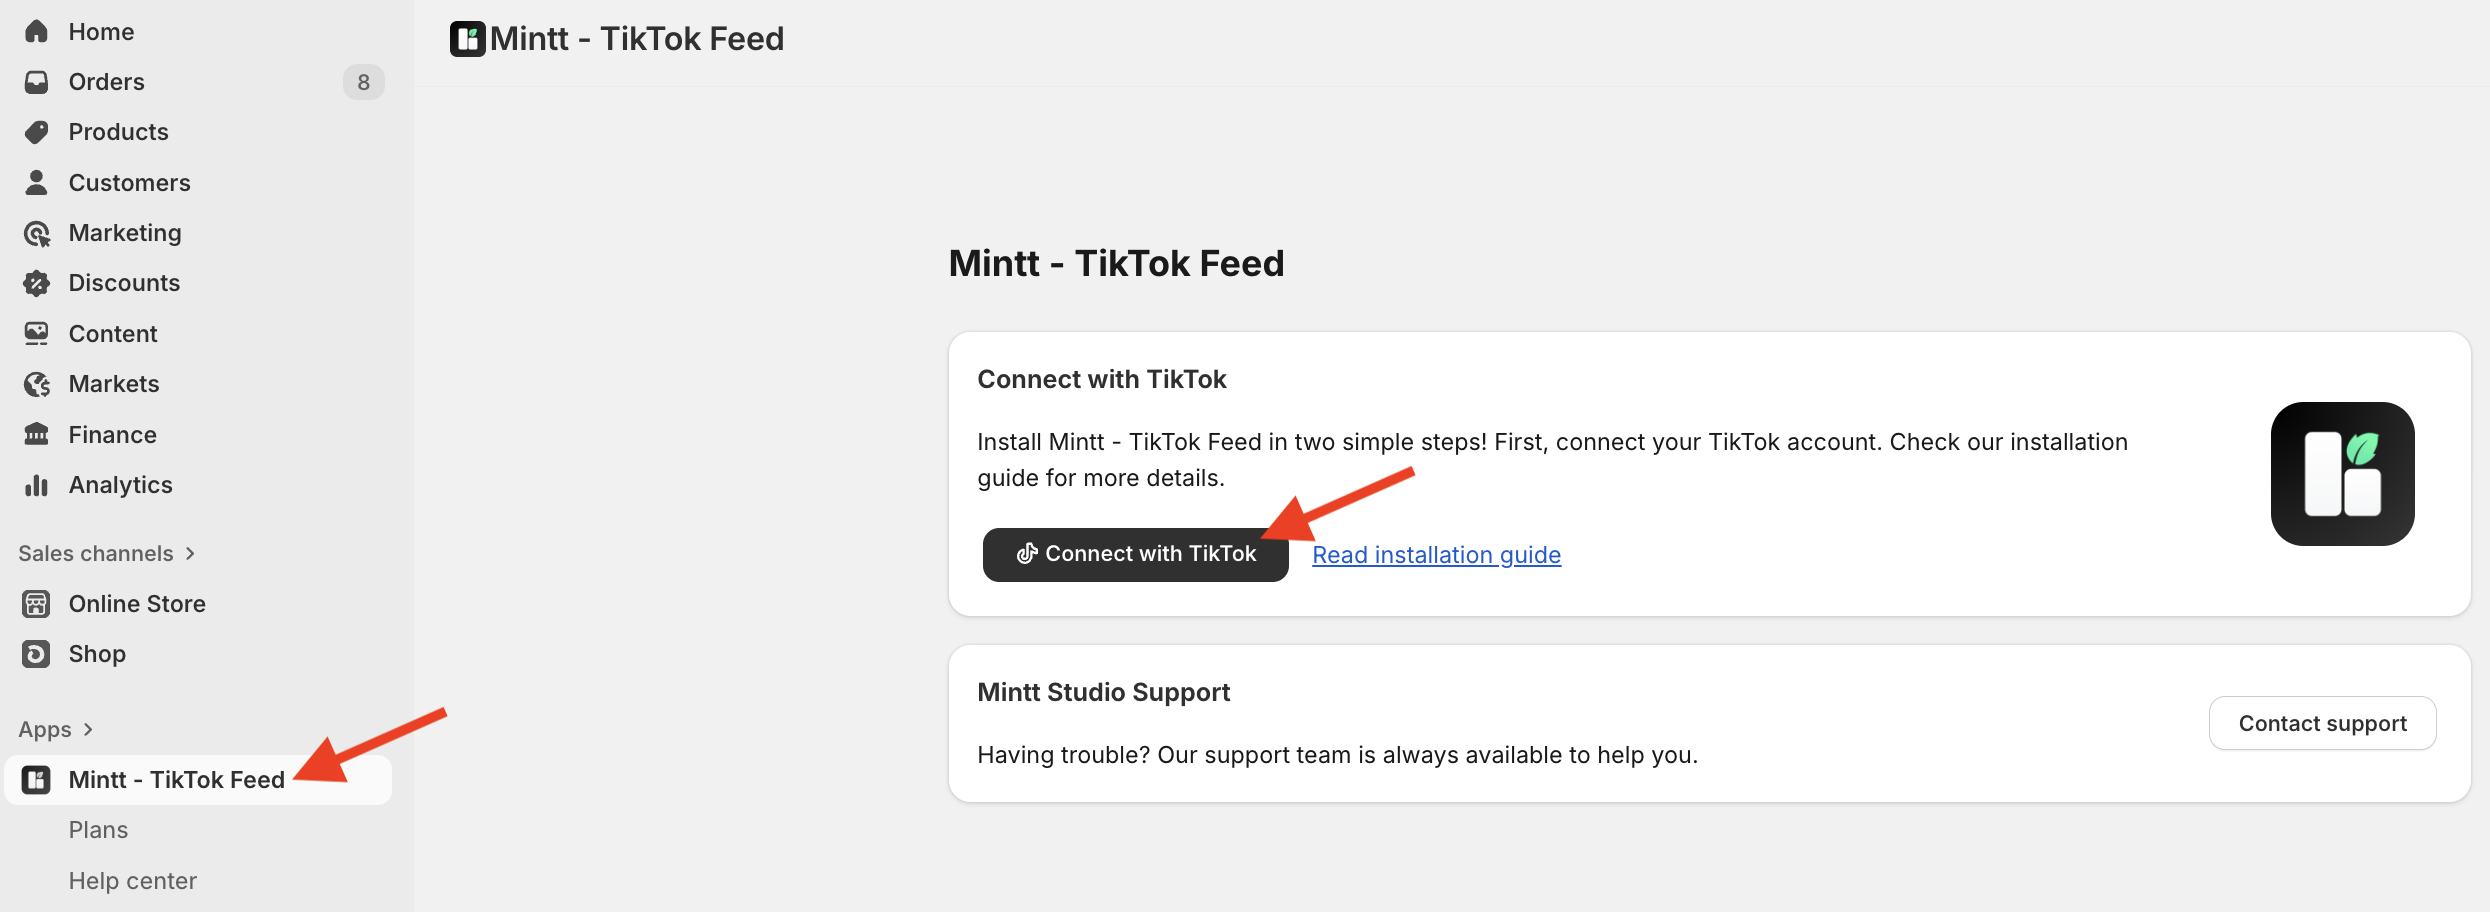This screenshot has height=912, width=2490.
Task: Select the Online Store sales channel icon
Action: point(36,603)
